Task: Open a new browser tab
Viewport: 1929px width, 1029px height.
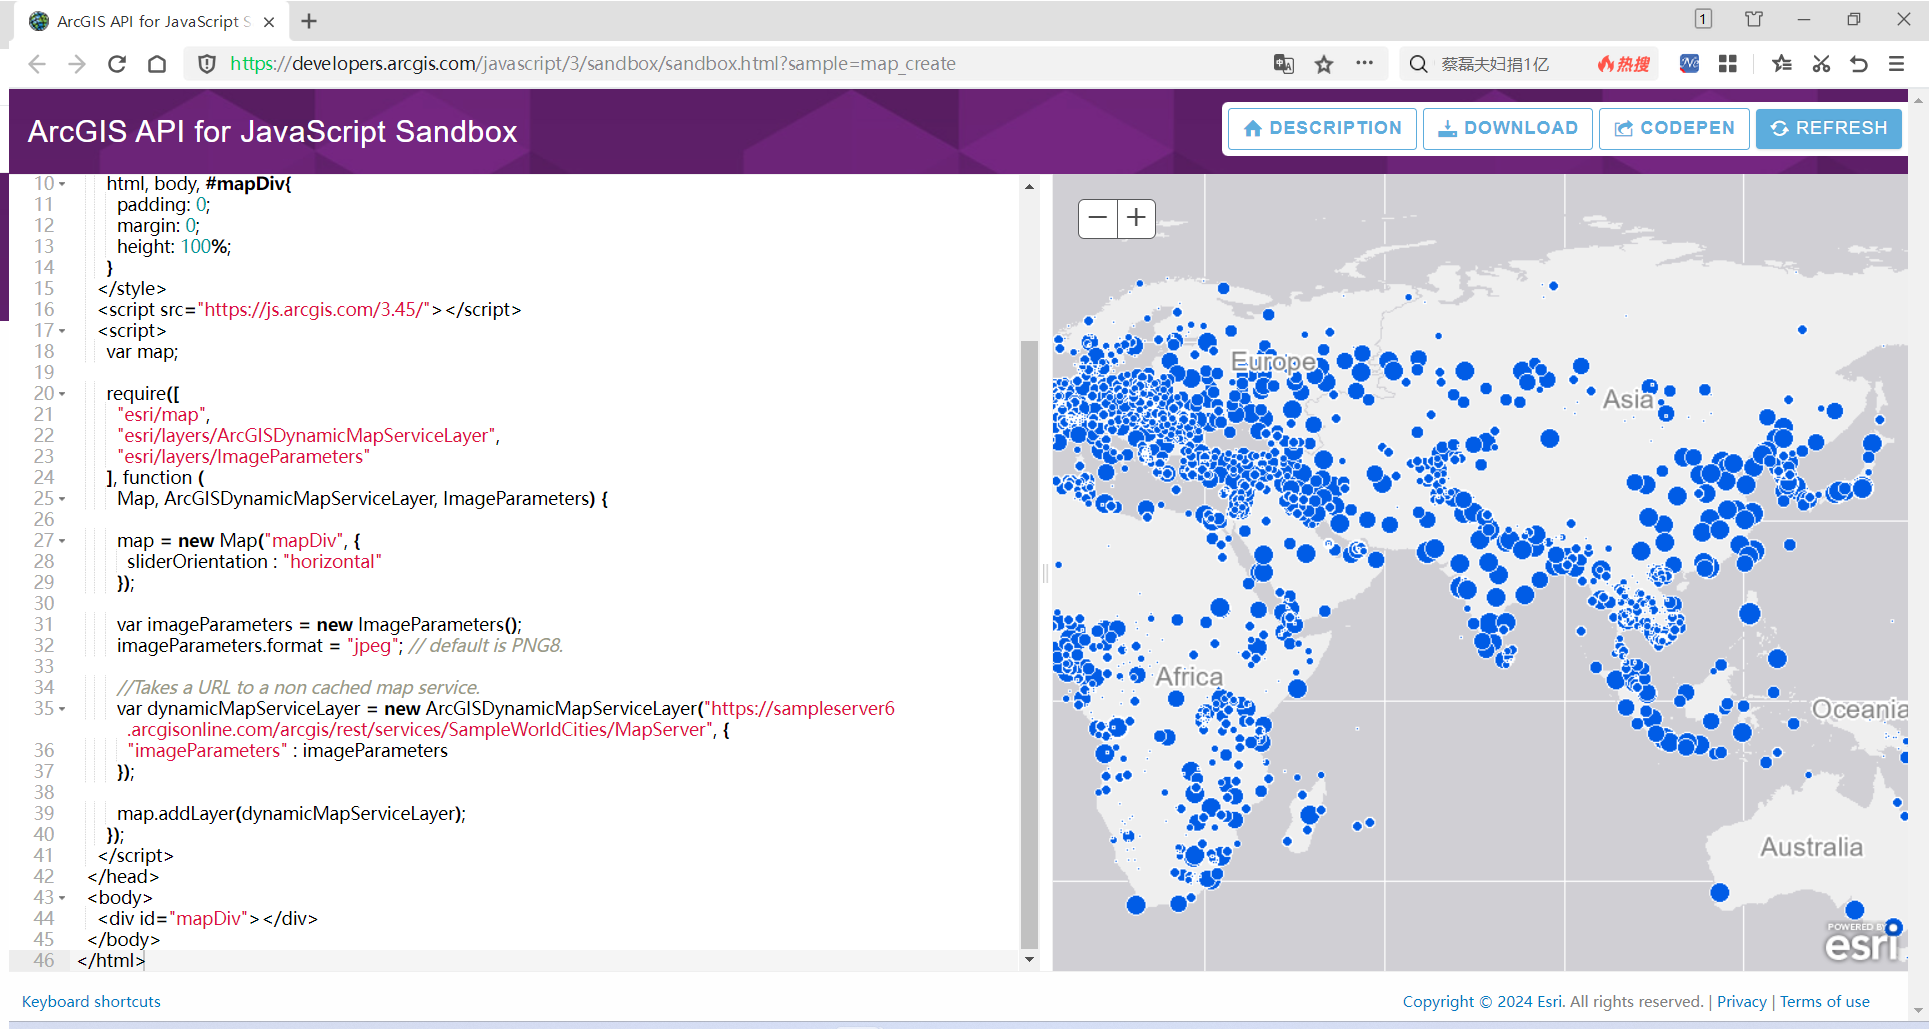Action: (x=309, y=21)
